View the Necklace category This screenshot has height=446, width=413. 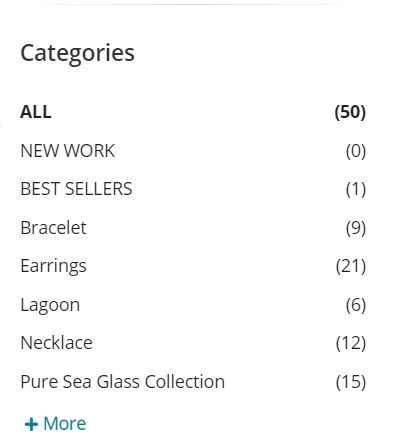click(56, 343)
